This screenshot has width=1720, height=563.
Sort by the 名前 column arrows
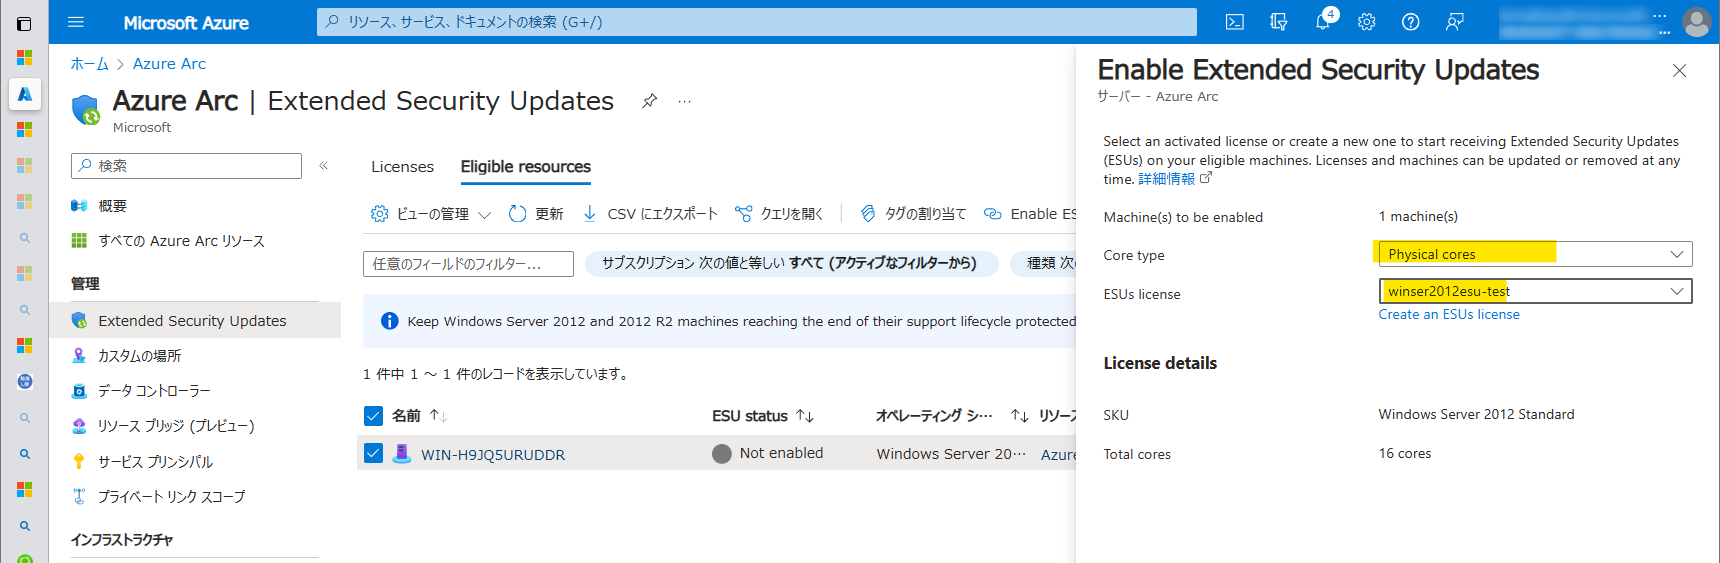click(x=438, y=416)
